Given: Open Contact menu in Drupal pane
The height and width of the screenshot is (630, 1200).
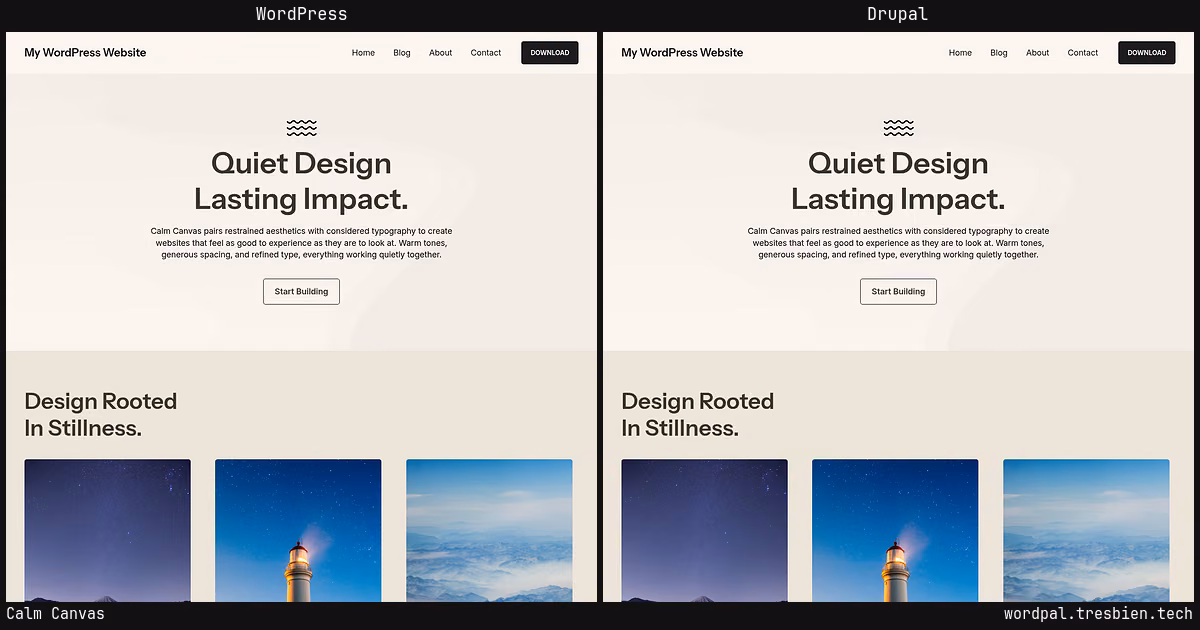Looking at the screenshot, I should tap(1083, 53).
